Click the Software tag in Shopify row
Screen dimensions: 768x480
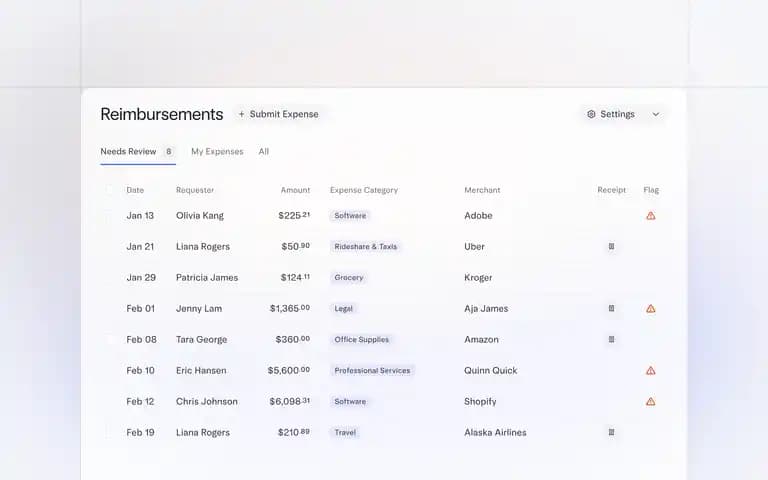tap(350, 402)
